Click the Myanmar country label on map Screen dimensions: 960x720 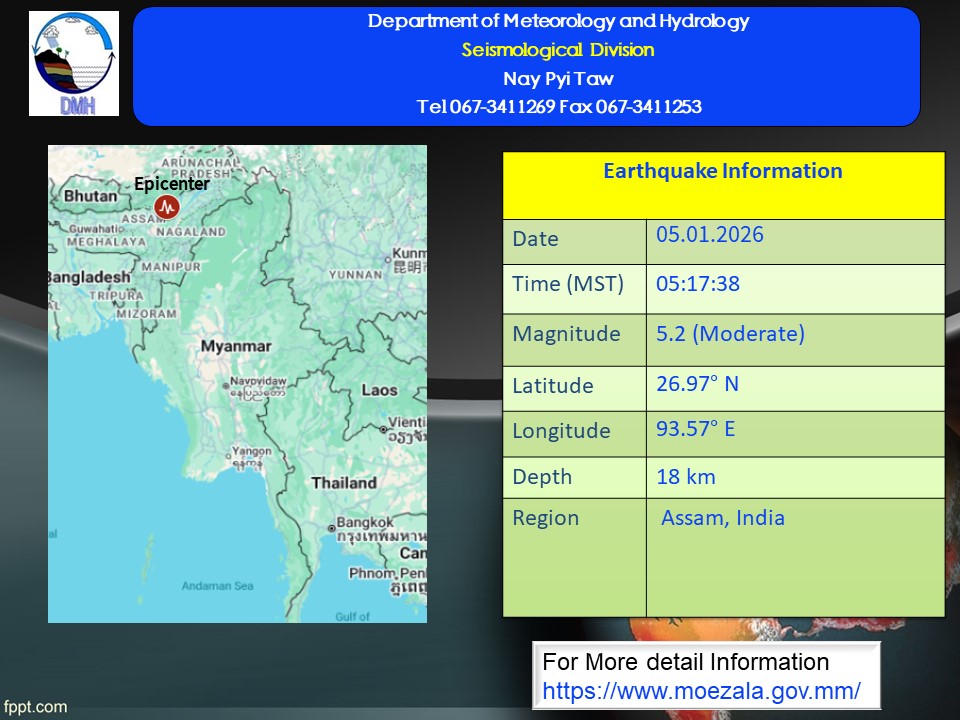[x=235, y=346]
